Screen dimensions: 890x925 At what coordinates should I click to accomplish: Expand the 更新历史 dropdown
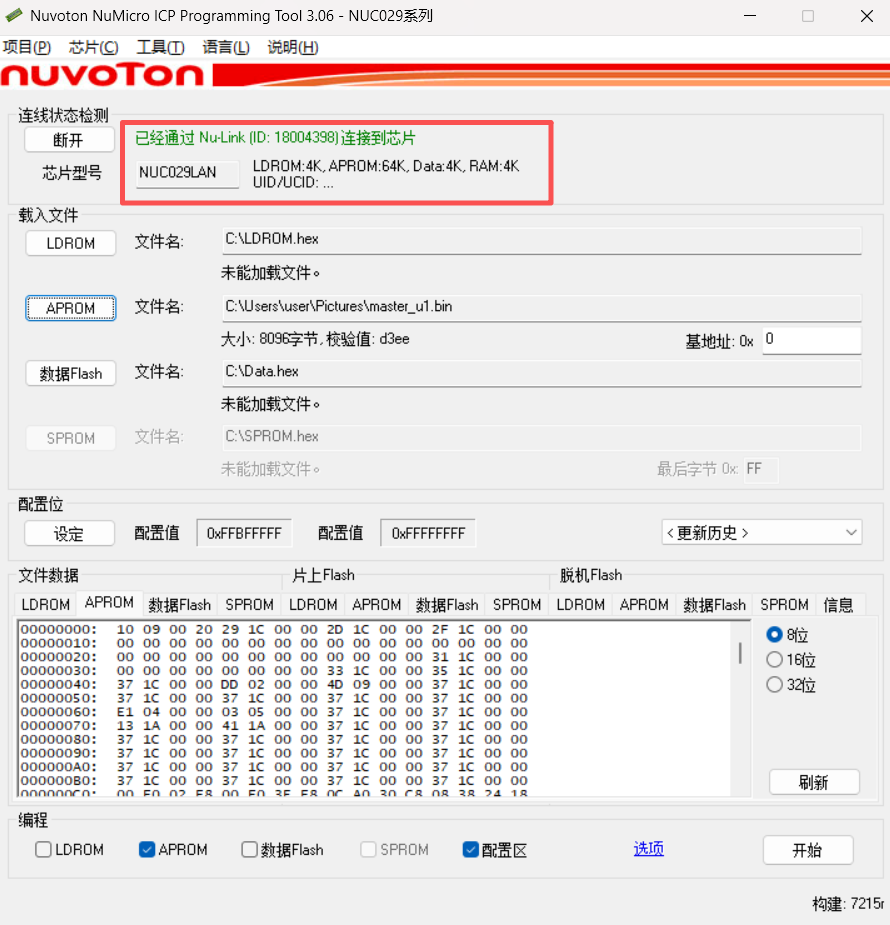click(761, 533)
